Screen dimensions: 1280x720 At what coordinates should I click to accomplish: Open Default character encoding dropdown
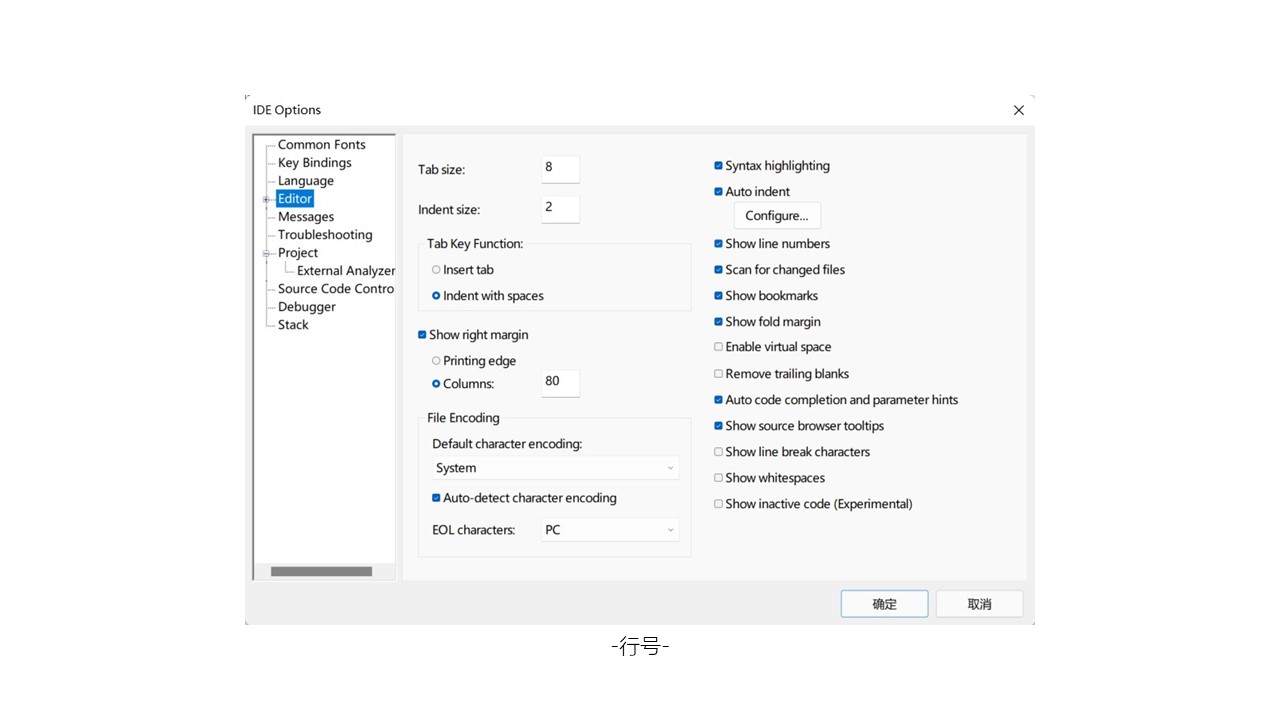click(x=555, y=468)
